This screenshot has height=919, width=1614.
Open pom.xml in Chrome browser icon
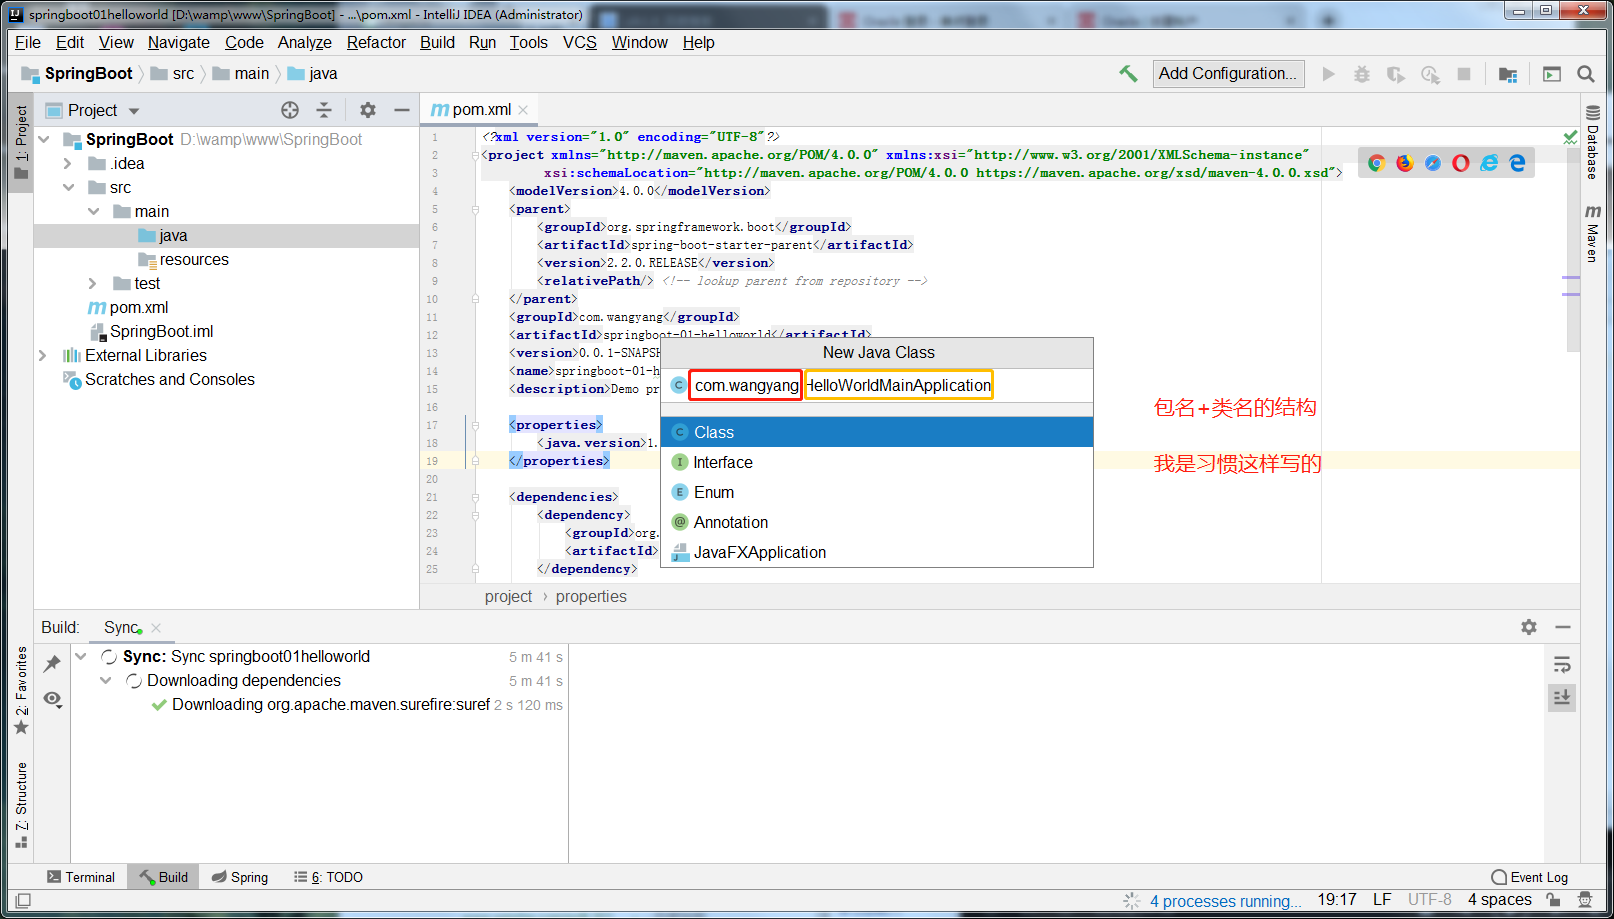[x=1377, y=163]
